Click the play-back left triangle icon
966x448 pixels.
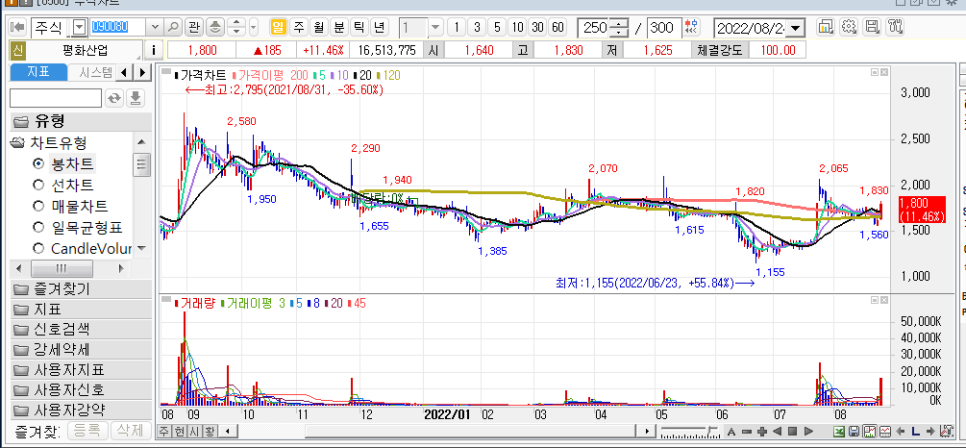777,431
